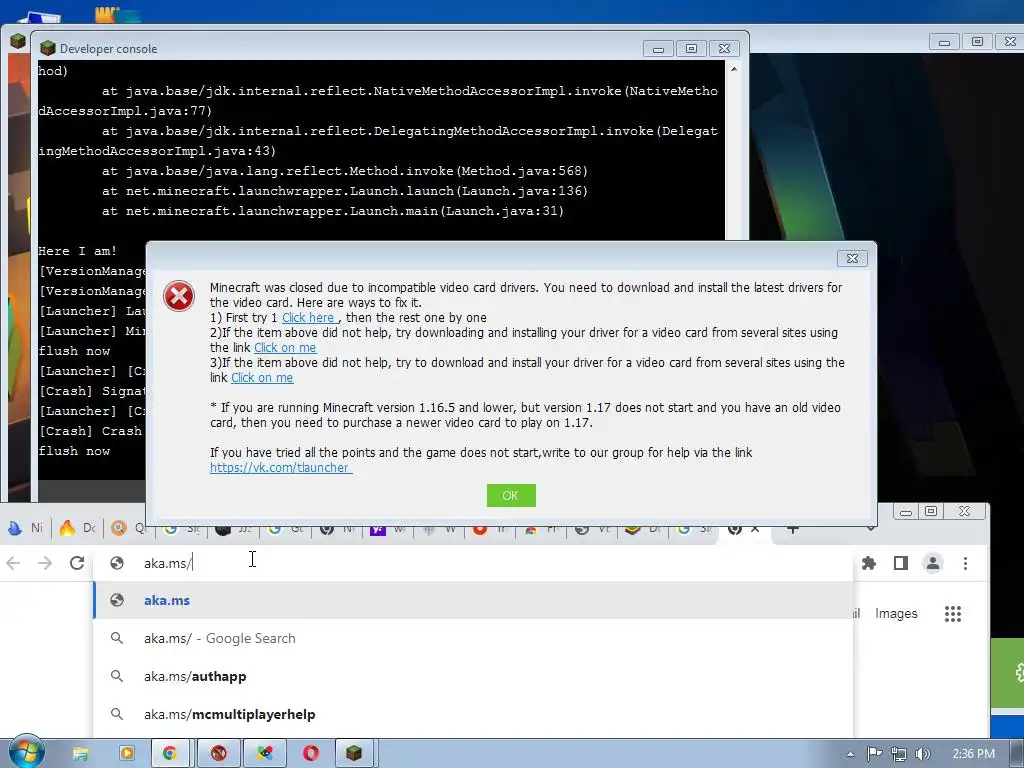This screenshot has width=1024, height=768.
Task: Open Chrome extensions puzzle icon
Action: pyautogui.click(x=869, y=563)
